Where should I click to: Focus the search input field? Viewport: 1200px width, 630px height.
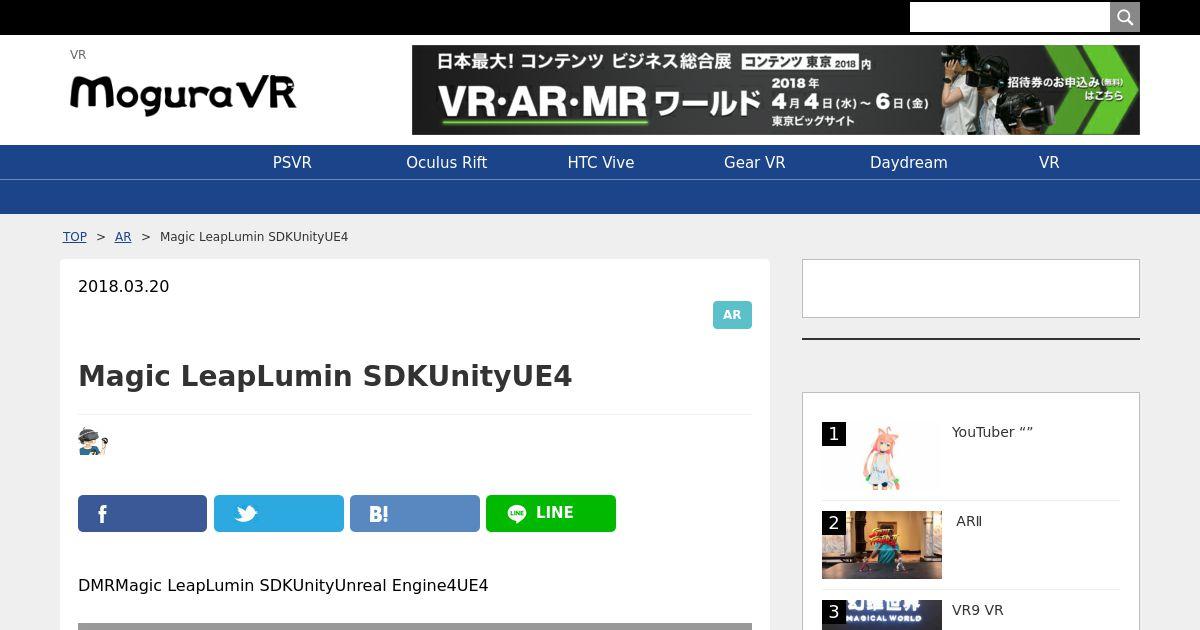1010,17
